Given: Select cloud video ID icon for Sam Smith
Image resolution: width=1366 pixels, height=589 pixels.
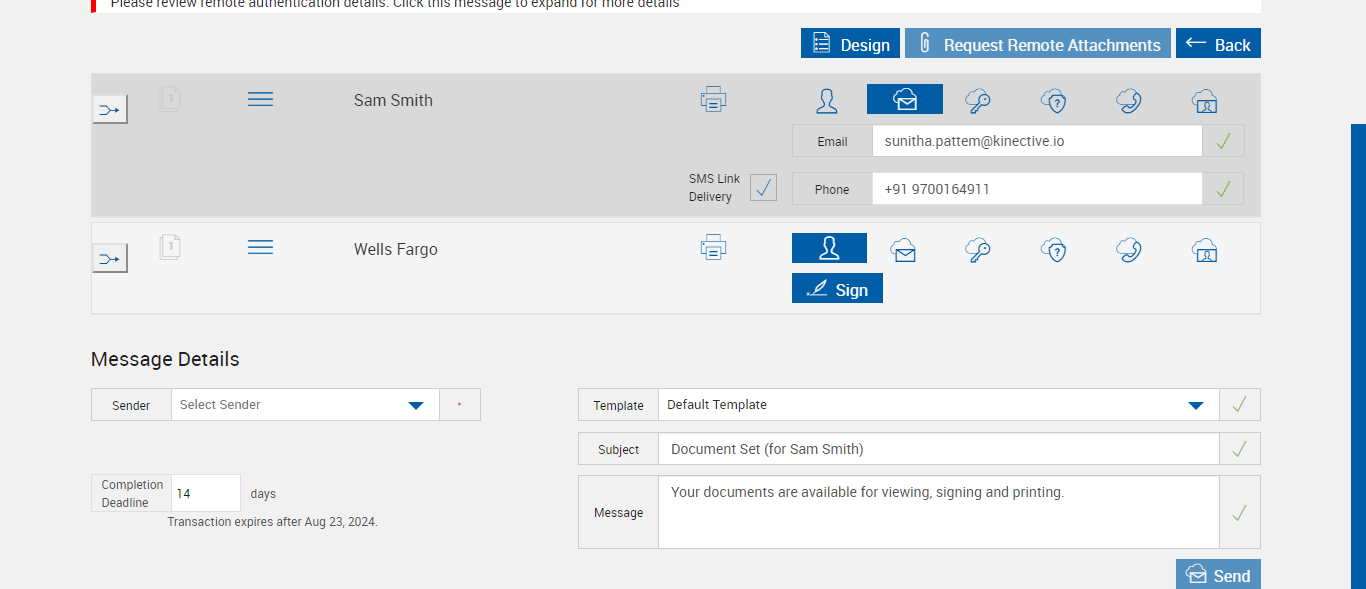Looking at the screenshot, I should (x=1204, y=100).
